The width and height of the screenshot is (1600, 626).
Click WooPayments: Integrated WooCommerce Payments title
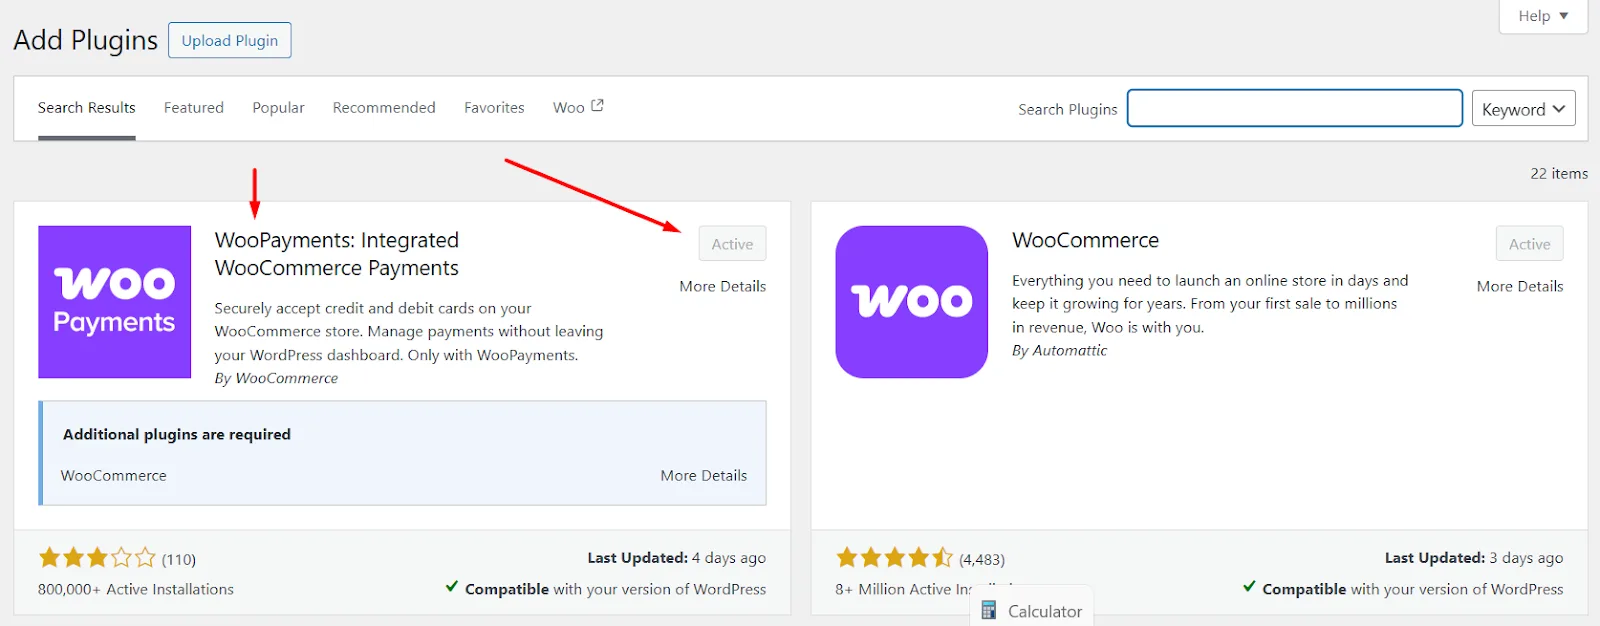pyautogui.click(x=337, y=254)
